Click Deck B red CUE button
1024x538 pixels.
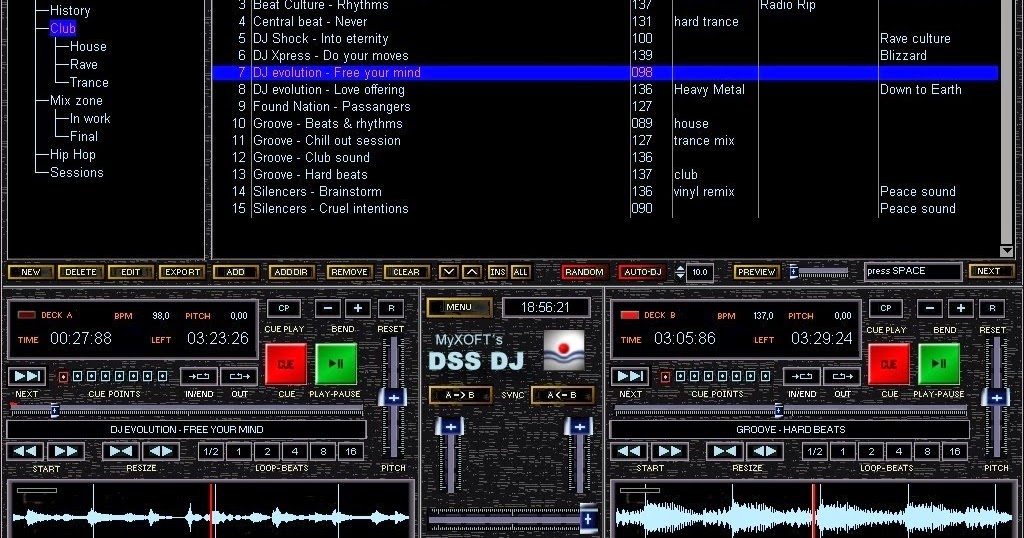889,364
